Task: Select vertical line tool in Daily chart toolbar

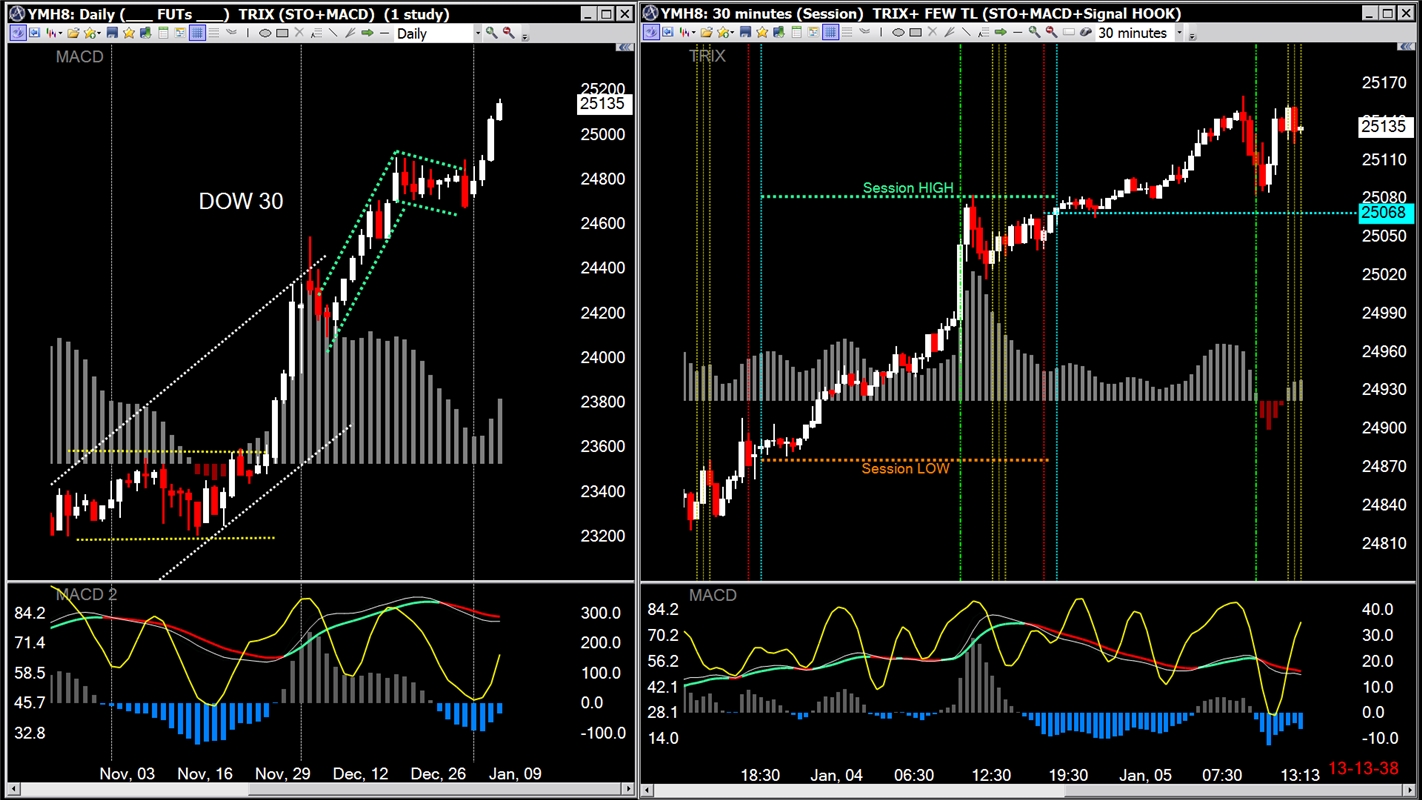Action: tap(248, 33)
